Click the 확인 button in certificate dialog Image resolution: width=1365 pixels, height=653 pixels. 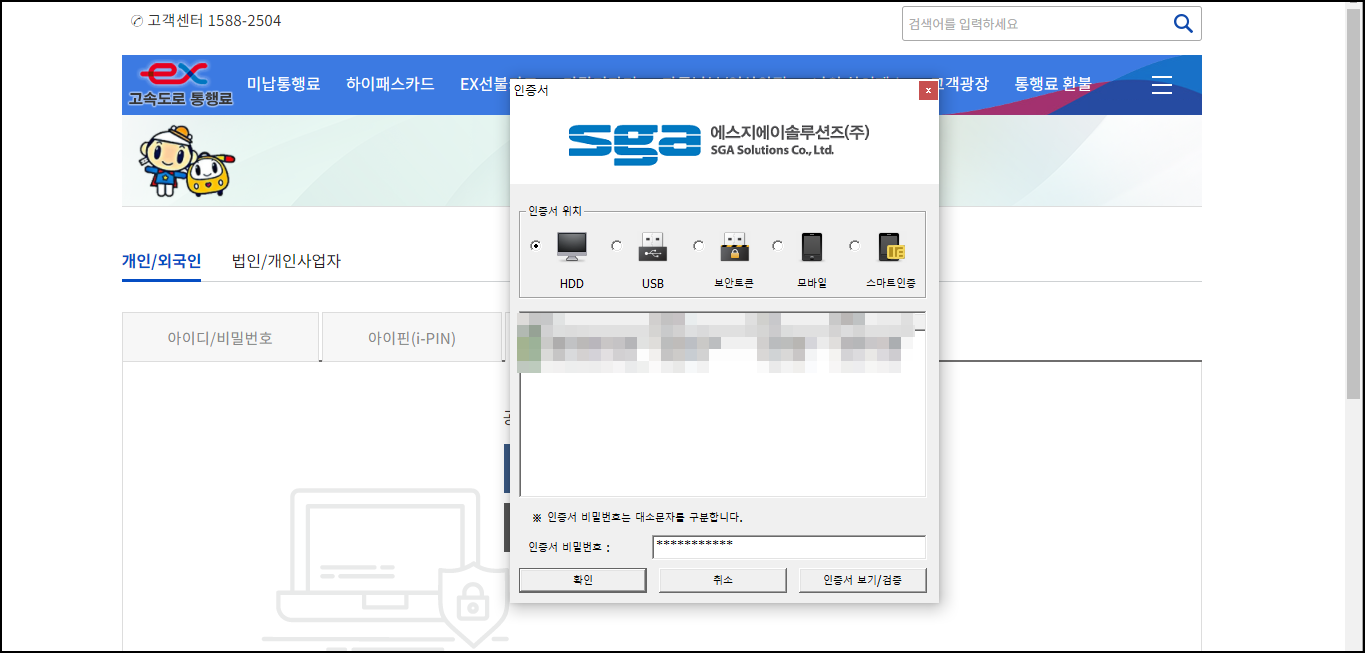(582, 580)
